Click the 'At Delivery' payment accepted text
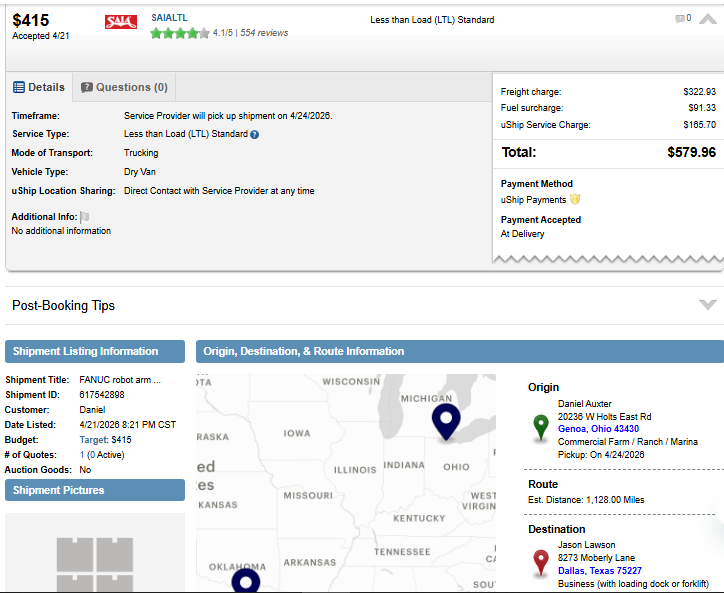 pyautogui.click(x=522, y=234)
